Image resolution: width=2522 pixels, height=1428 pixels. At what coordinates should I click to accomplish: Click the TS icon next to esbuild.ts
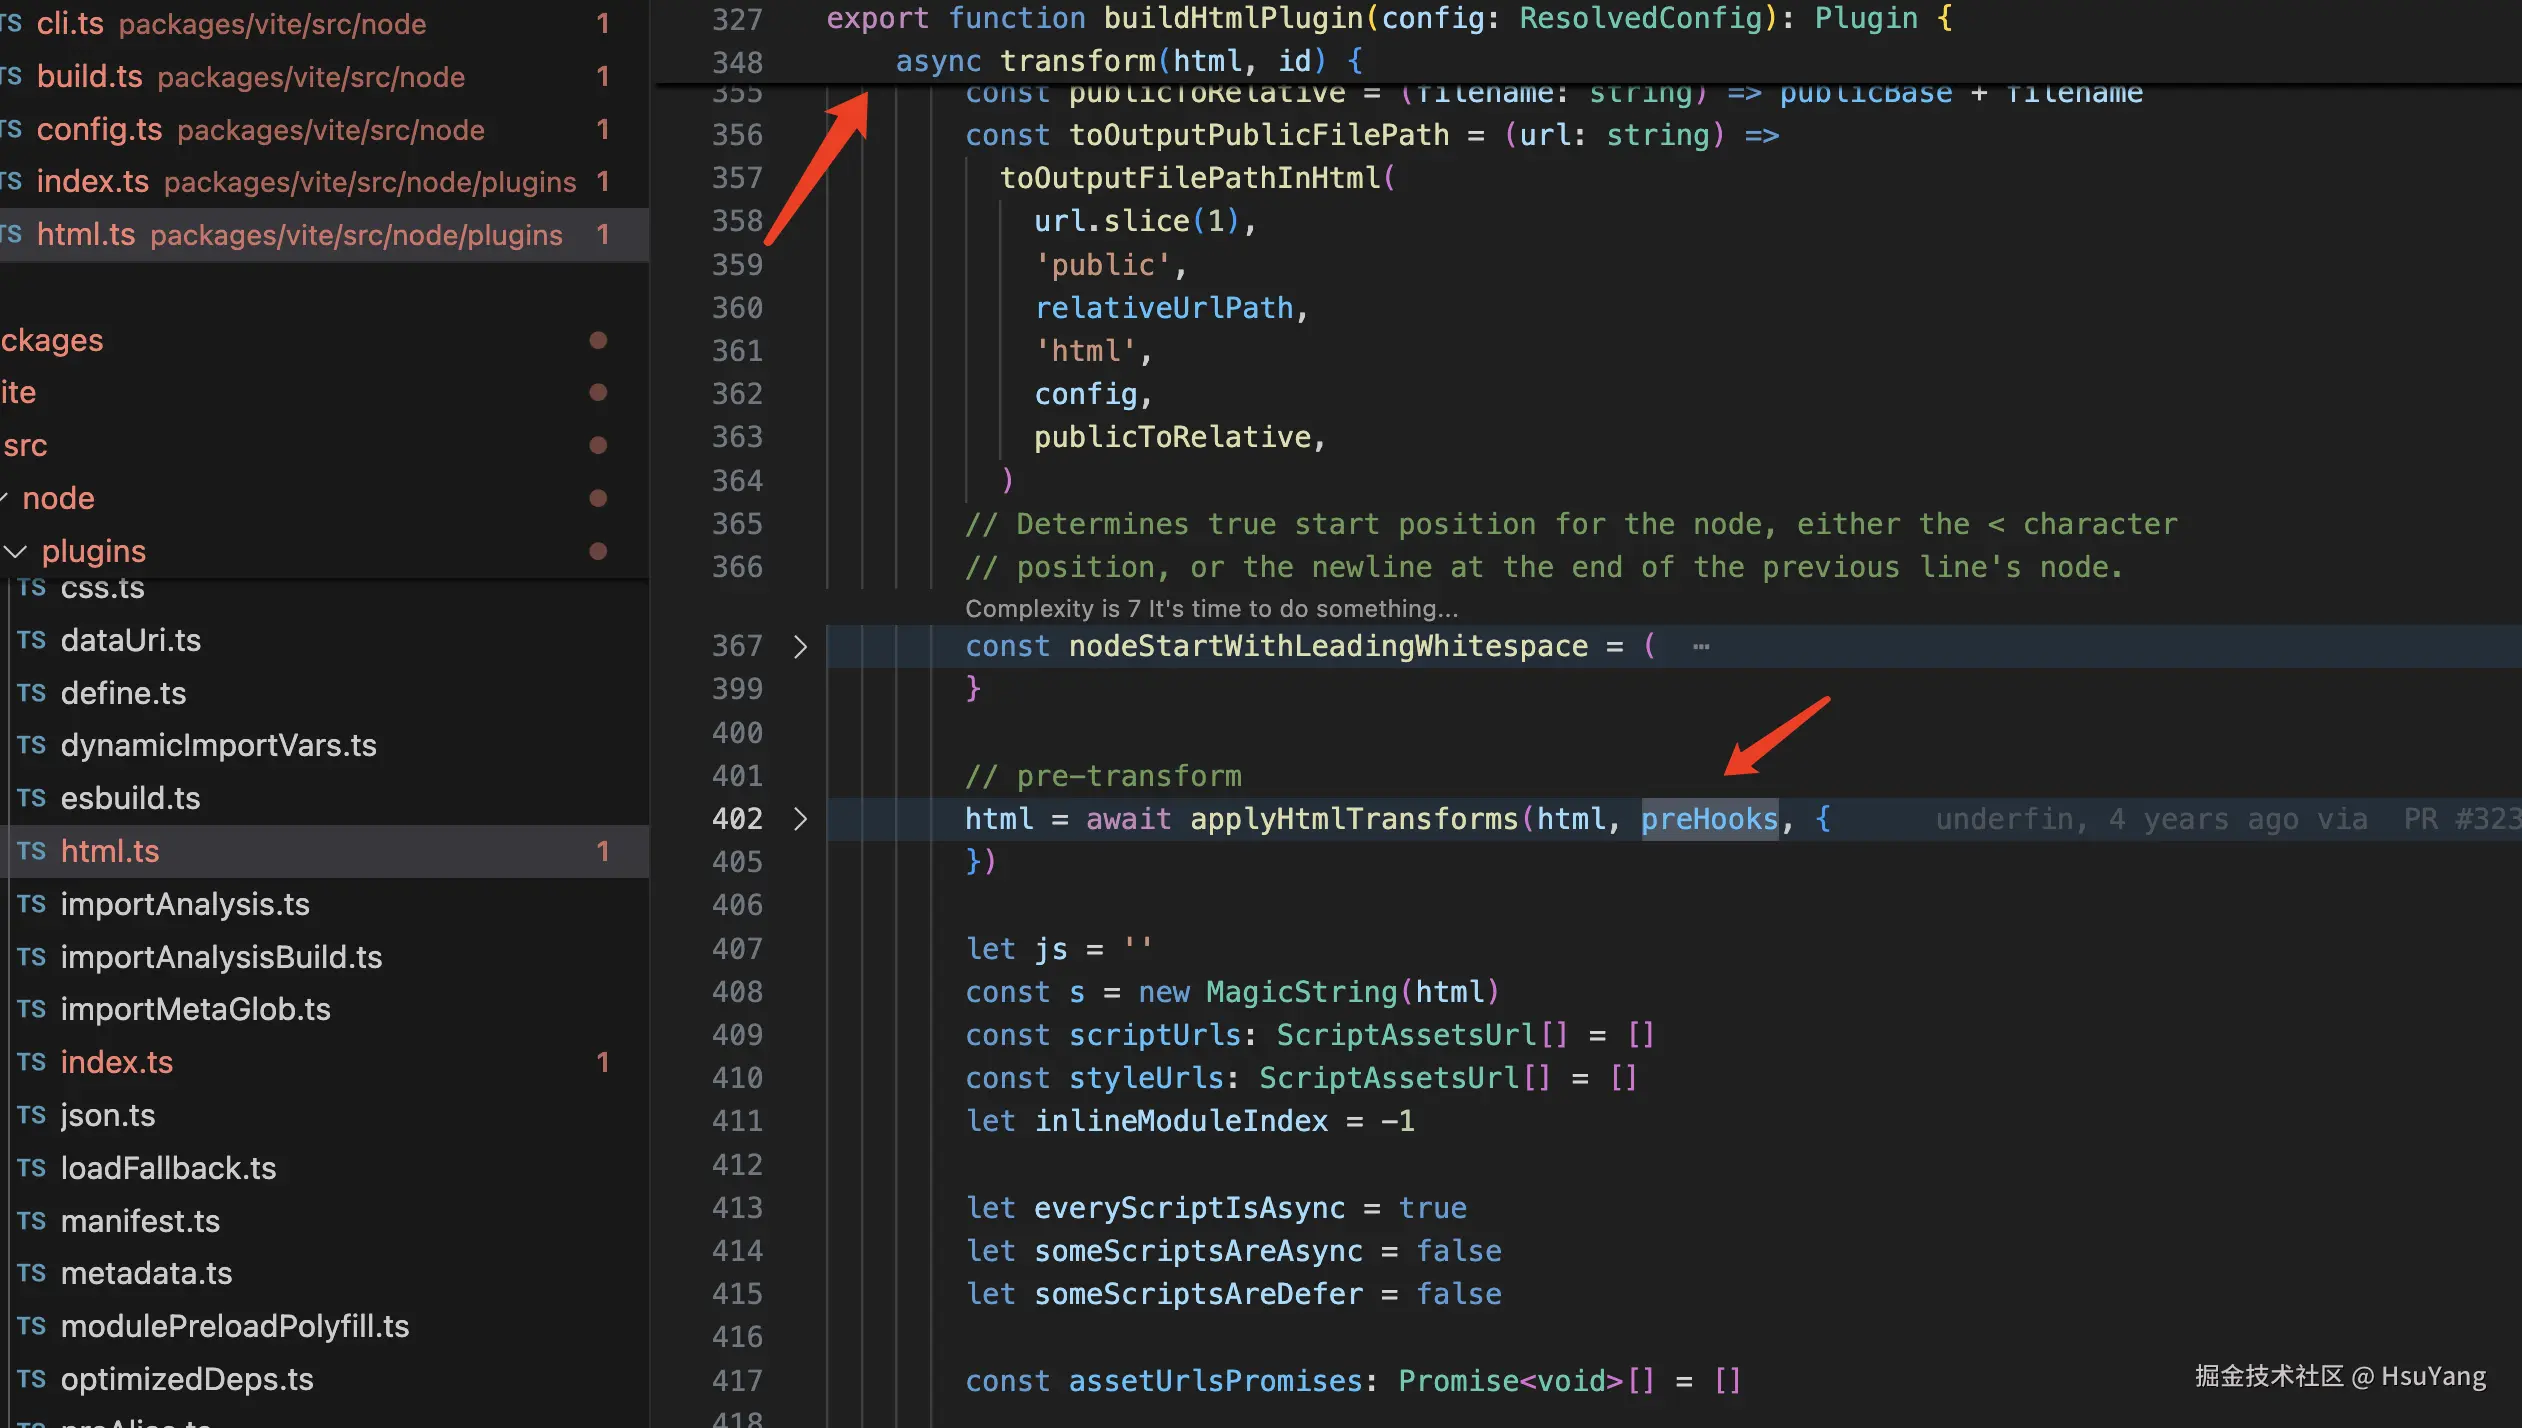(31, 798)
